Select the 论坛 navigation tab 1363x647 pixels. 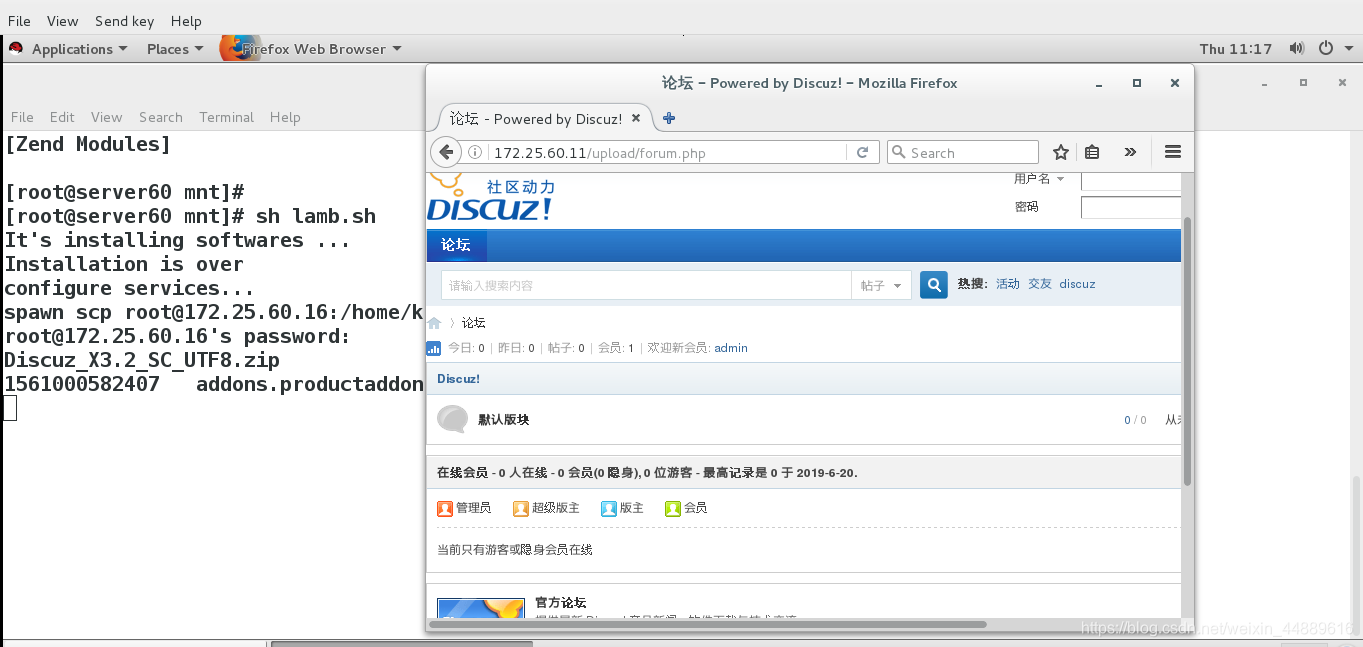(x=456, y=245)
